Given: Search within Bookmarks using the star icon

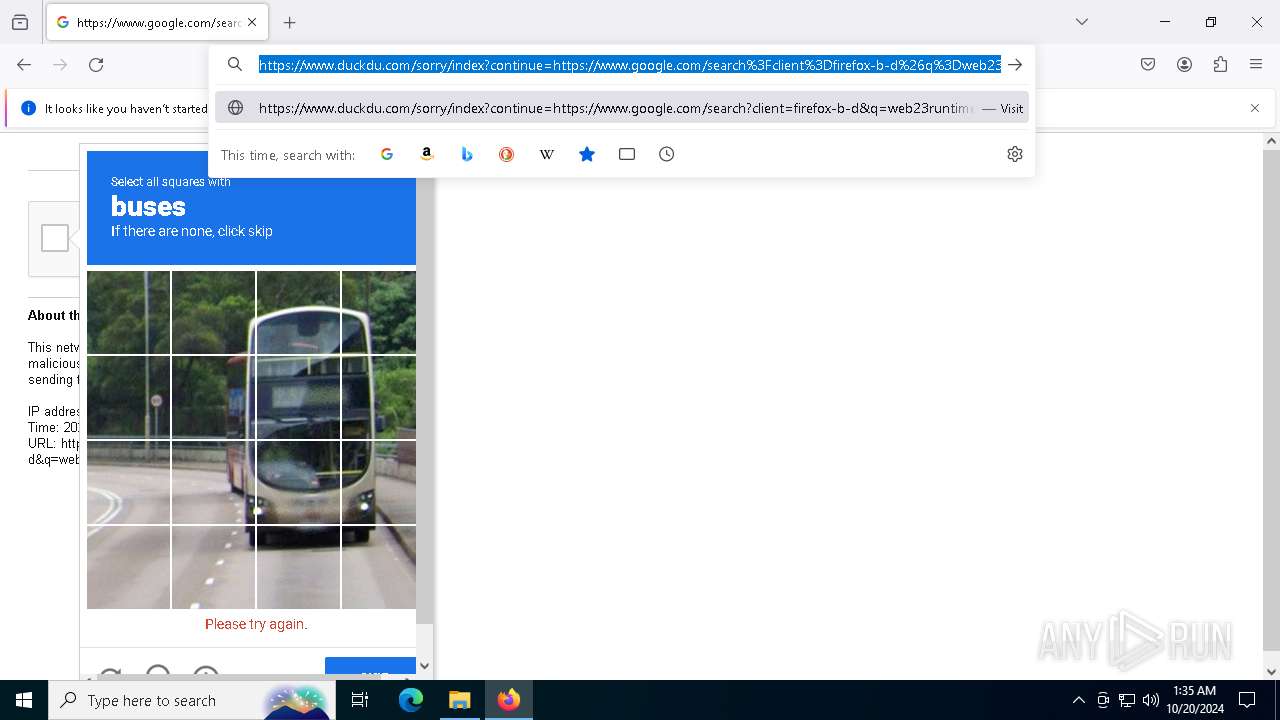Looking at the screenshot, I should pyautogui.click(x=587, y=154).
